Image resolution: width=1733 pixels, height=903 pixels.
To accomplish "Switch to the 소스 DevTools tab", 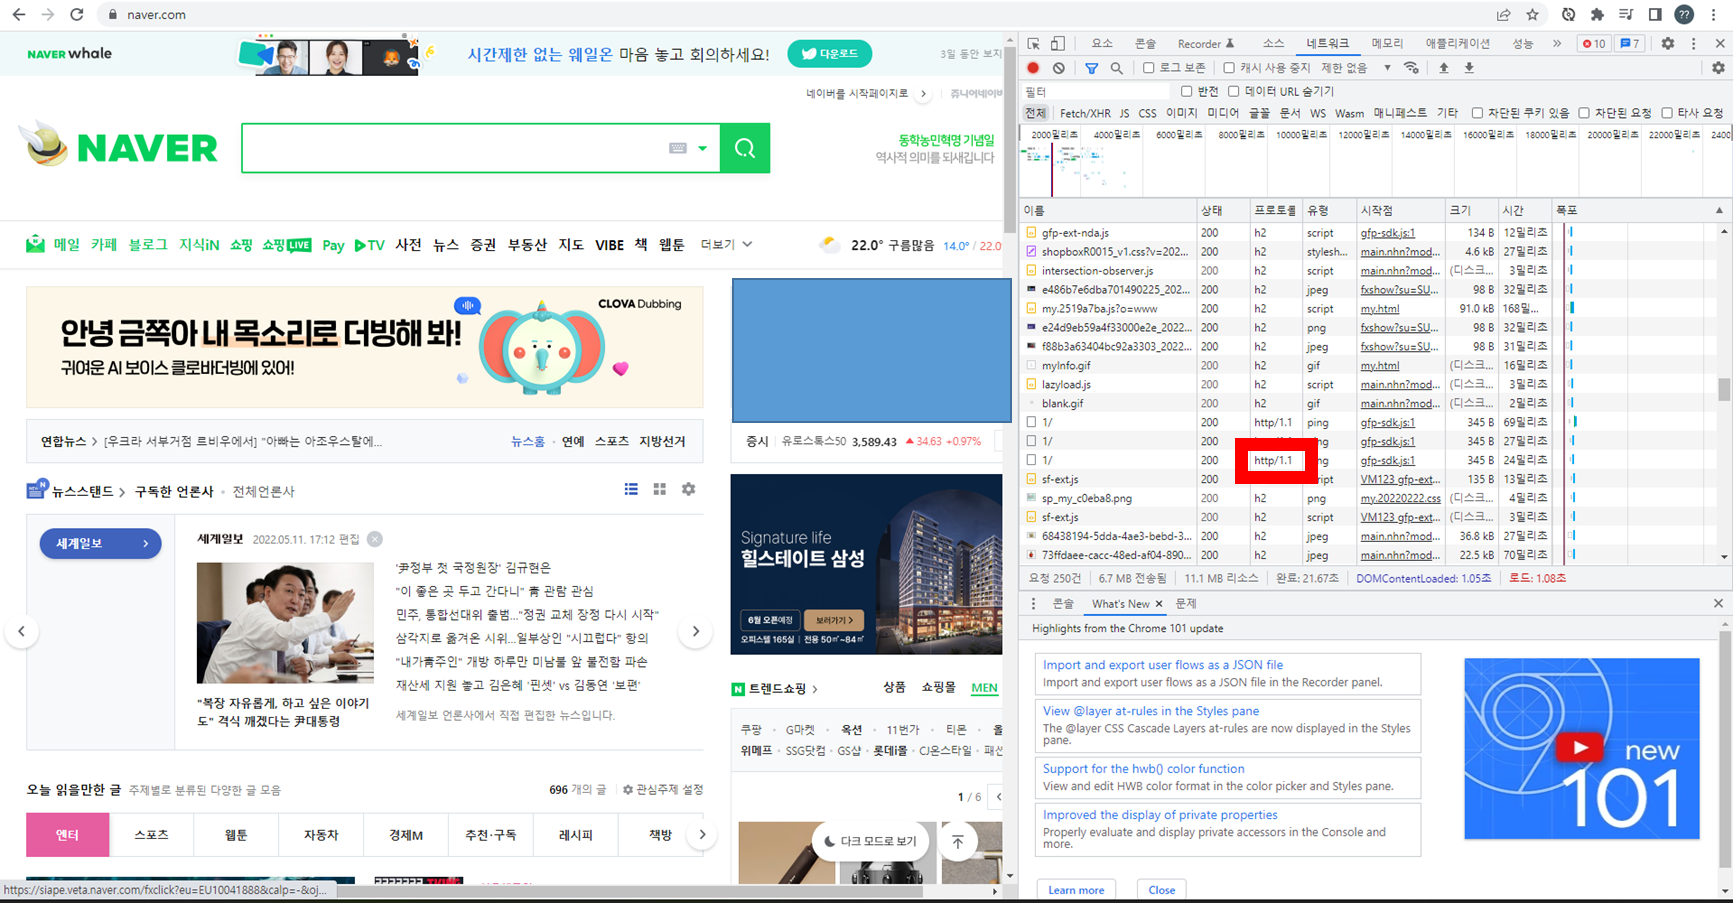I will tap(1273, 44).
